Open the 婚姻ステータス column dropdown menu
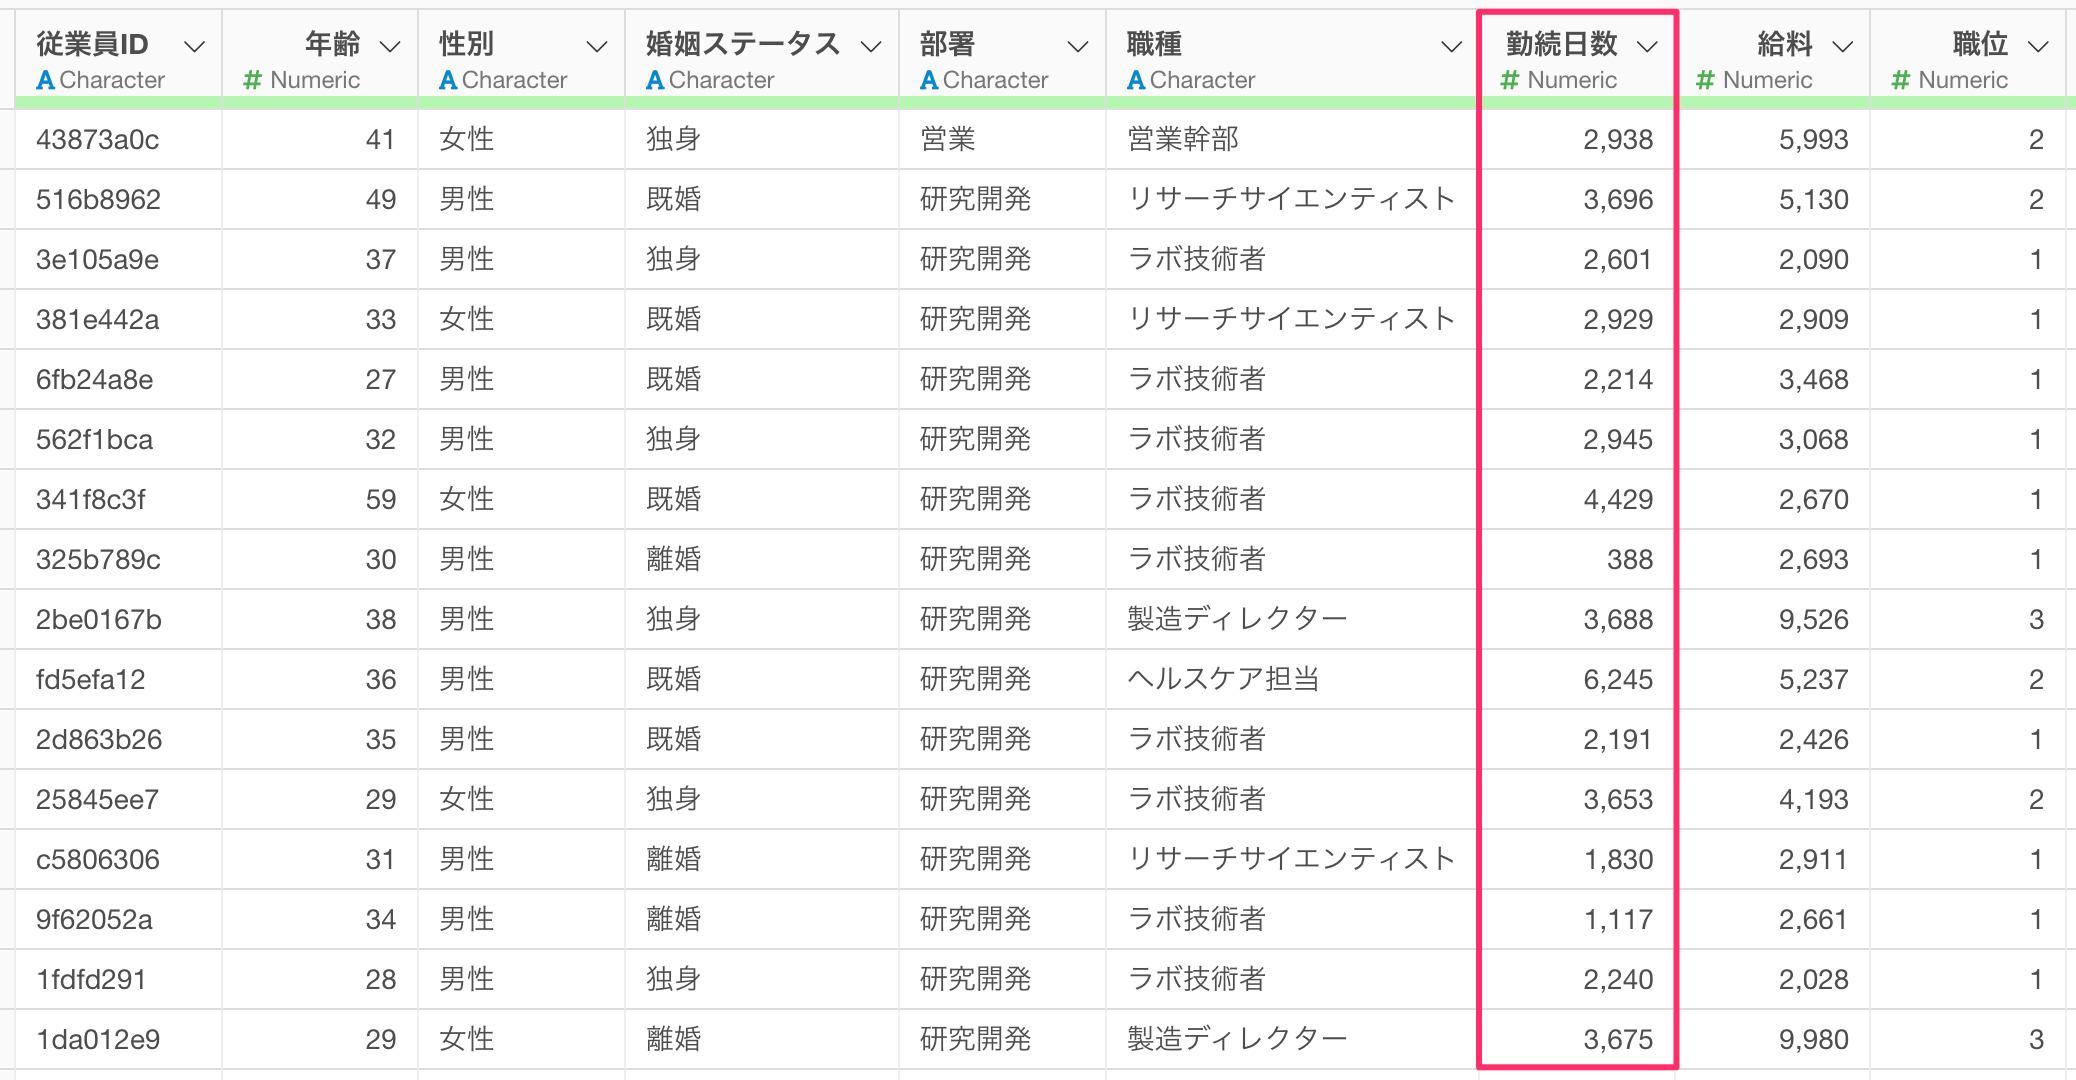 click(871, 46)
